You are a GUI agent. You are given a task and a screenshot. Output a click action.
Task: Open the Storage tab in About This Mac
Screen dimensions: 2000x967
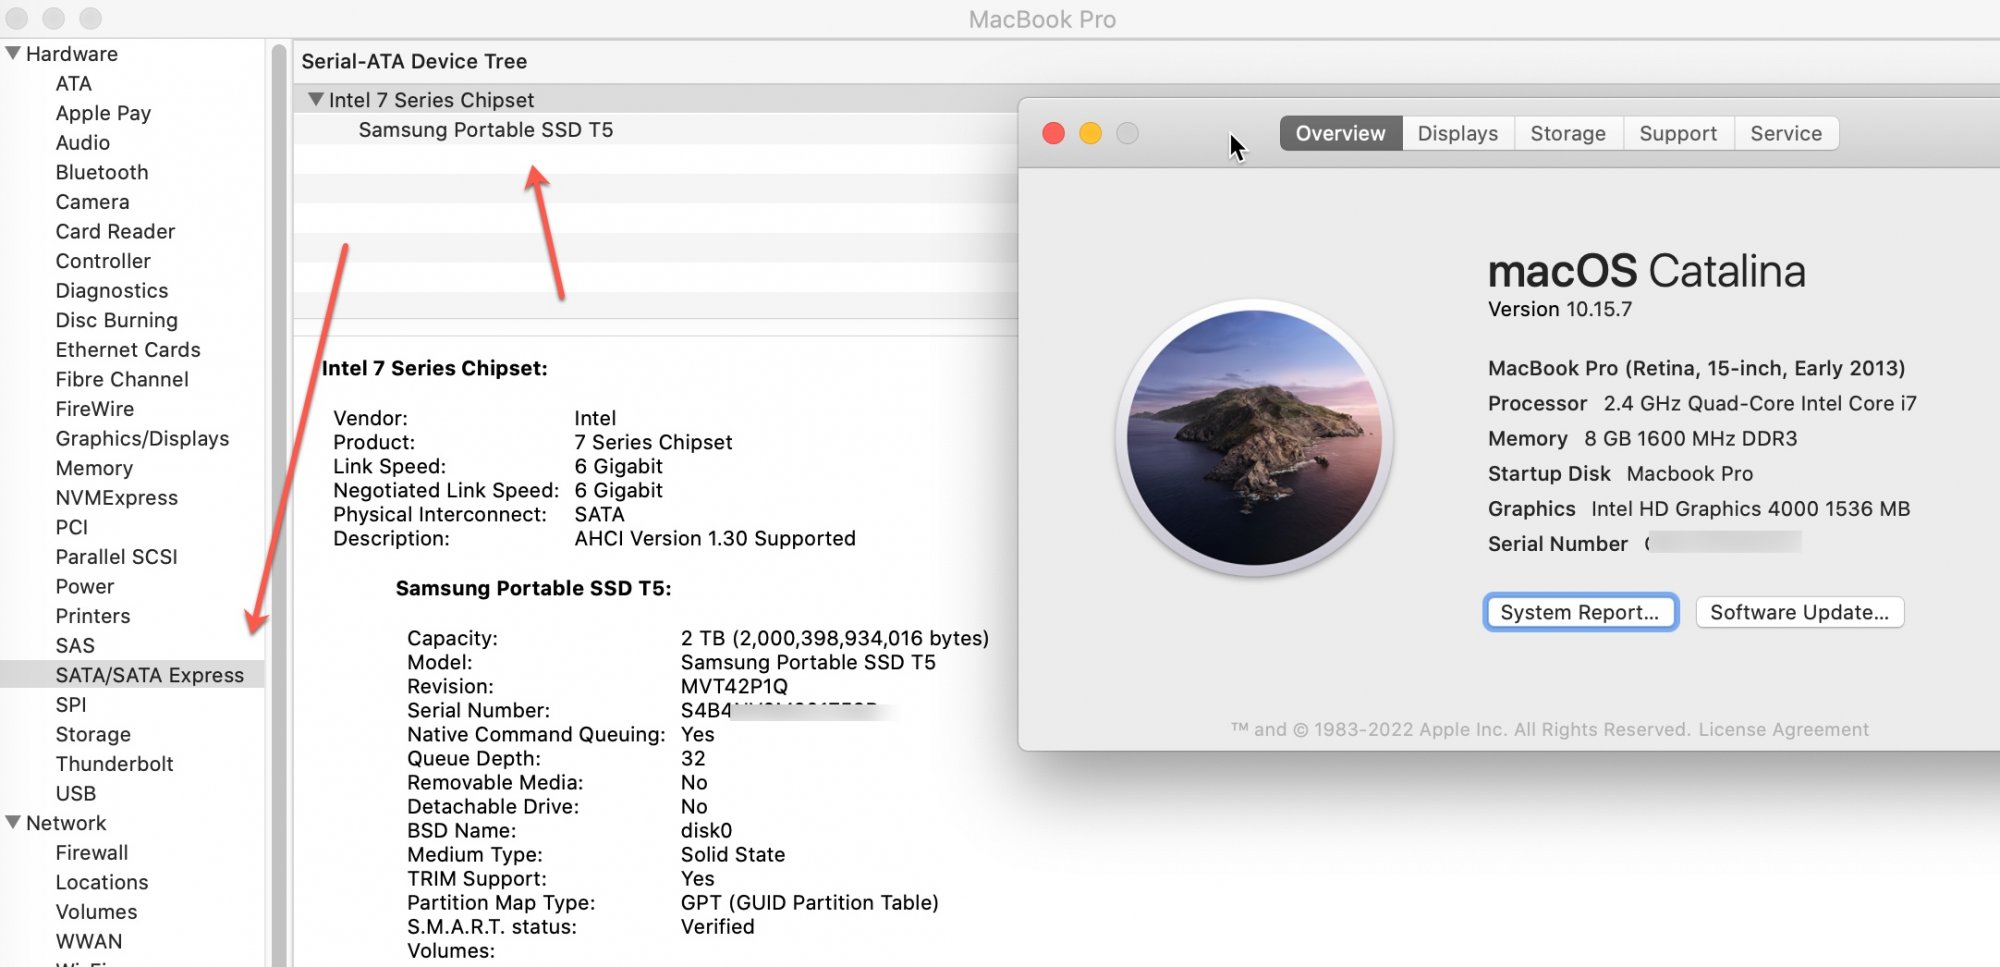(1568, 133)
